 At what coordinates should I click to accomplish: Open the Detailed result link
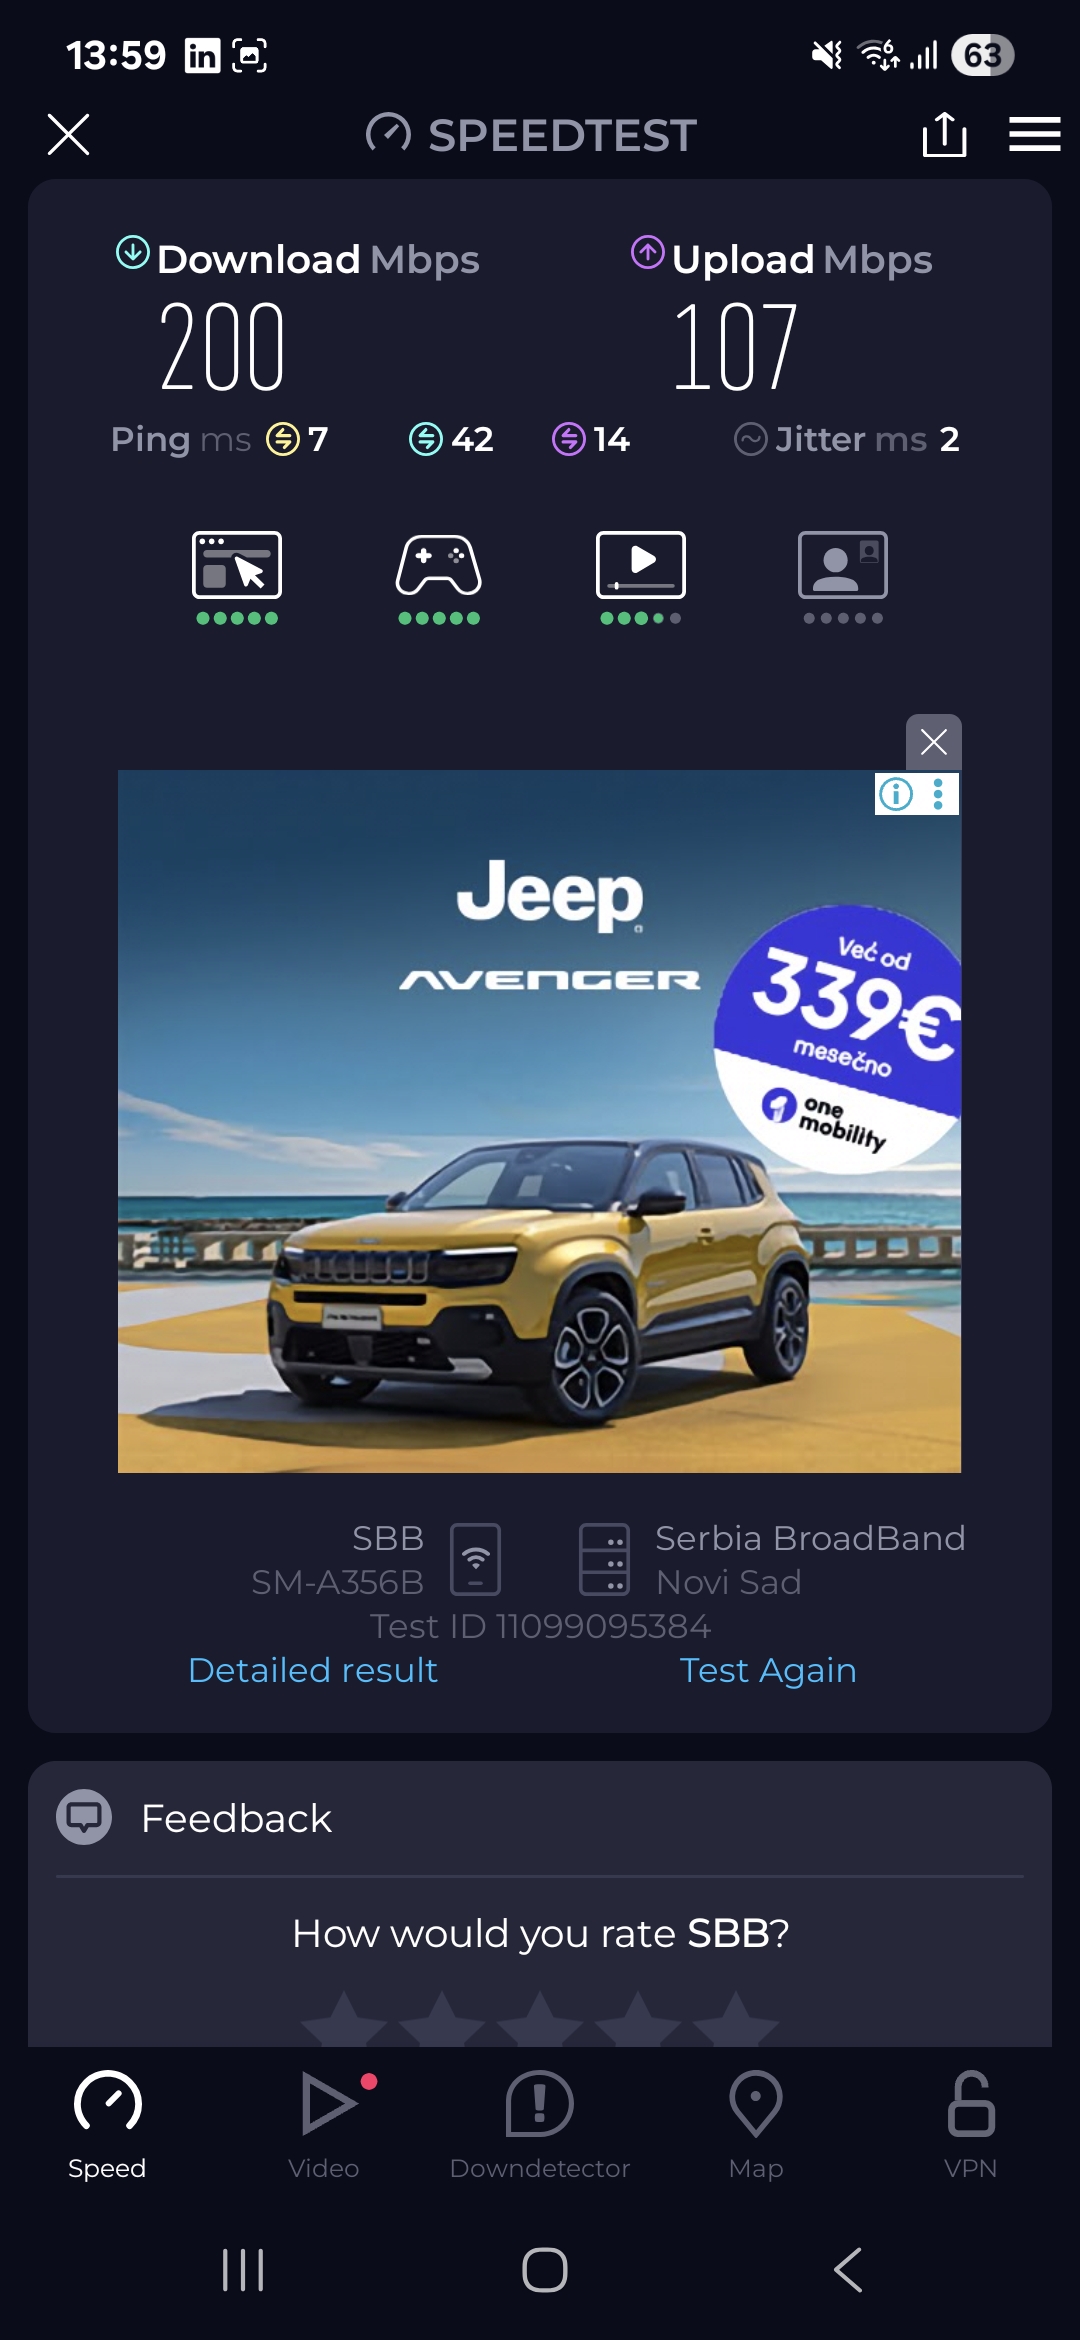click(x=313, y=1670)
